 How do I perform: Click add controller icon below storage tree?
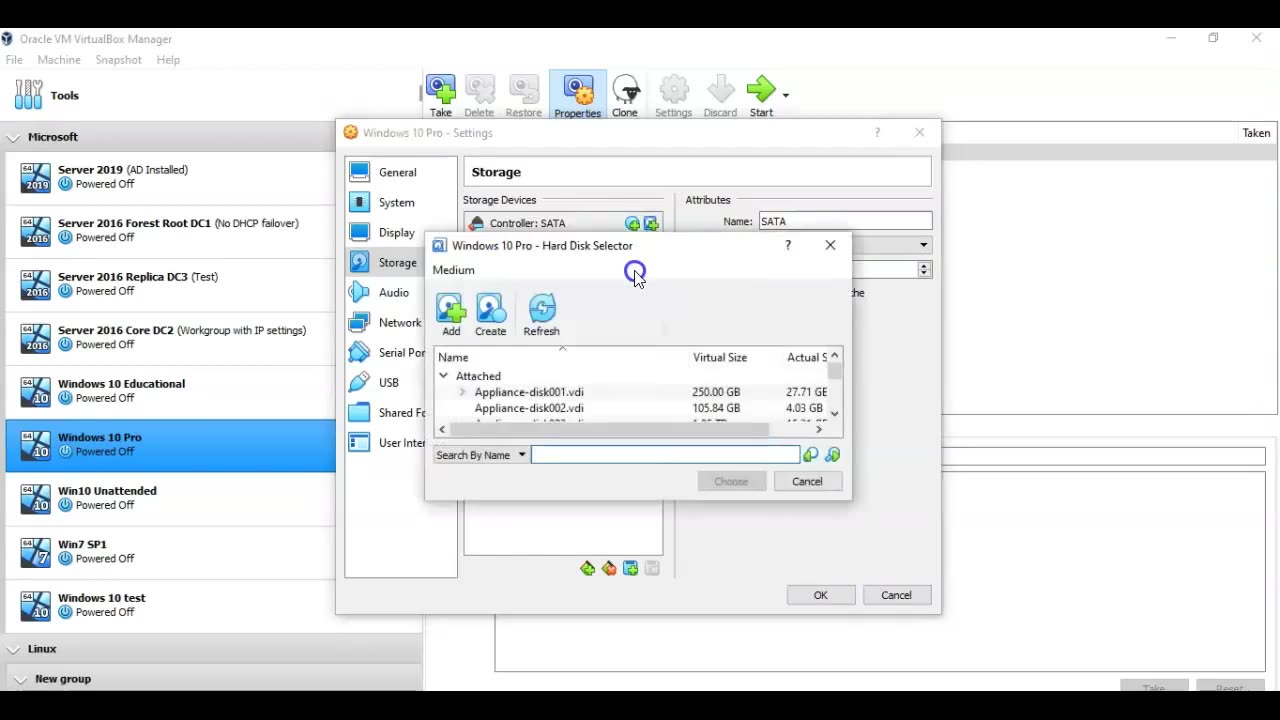tap(587, 569)
